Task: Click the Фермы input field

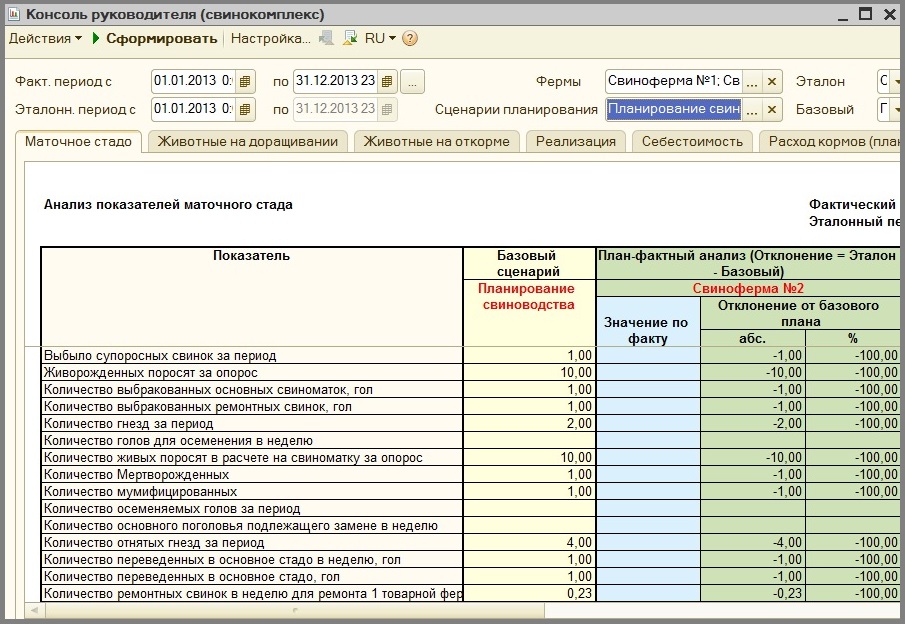Action: (x=674, y=81)
